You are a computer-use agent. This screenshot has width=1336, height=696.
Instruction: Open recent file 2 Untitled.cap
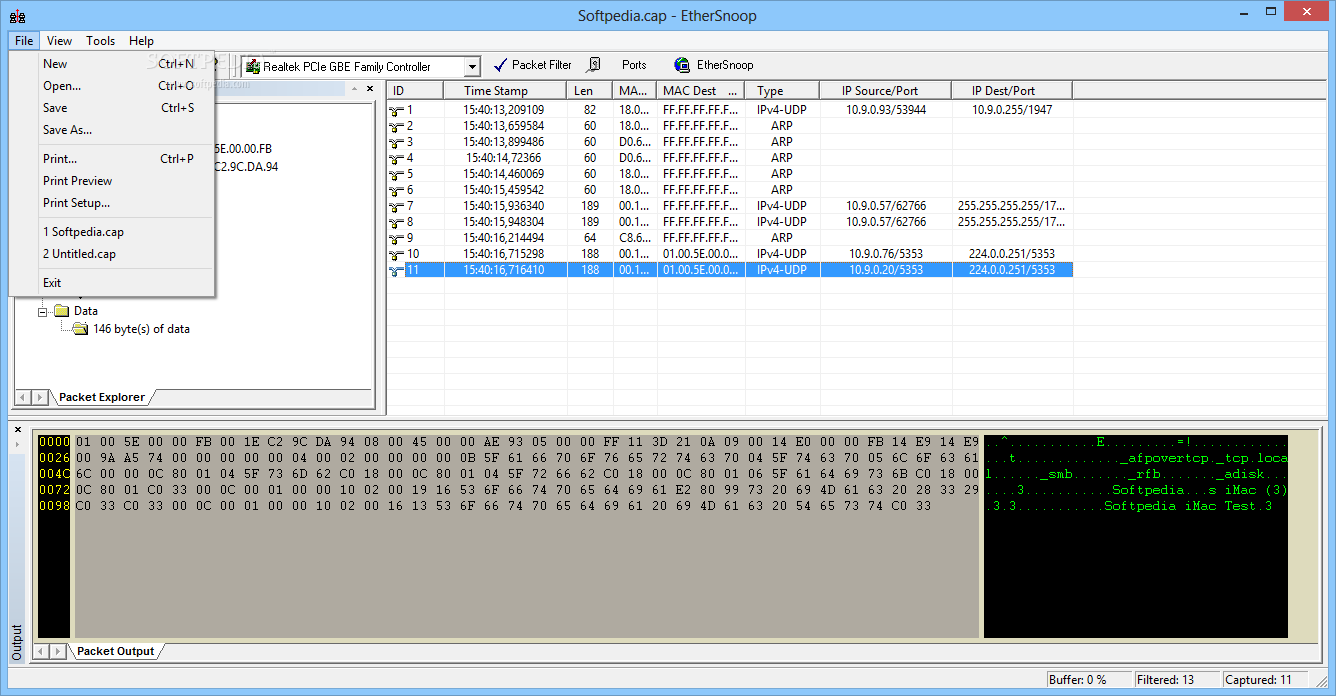(112, 254)
